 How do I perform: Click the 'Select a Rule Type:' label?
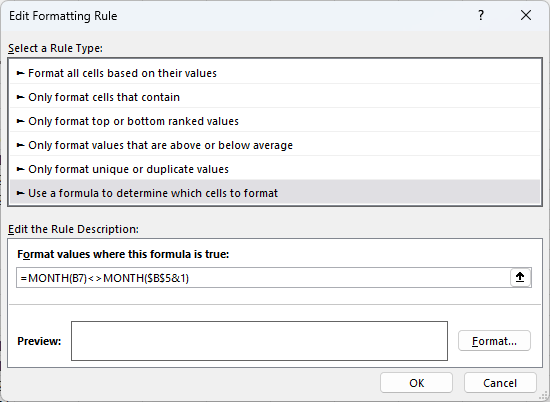point(55,48)
